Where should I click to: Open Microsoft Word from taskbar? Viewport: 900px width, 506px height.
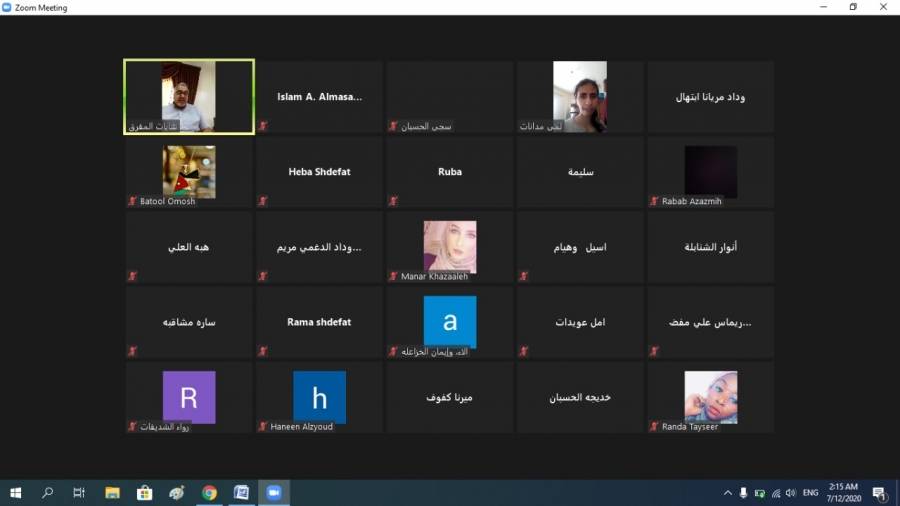pos(242,493)
